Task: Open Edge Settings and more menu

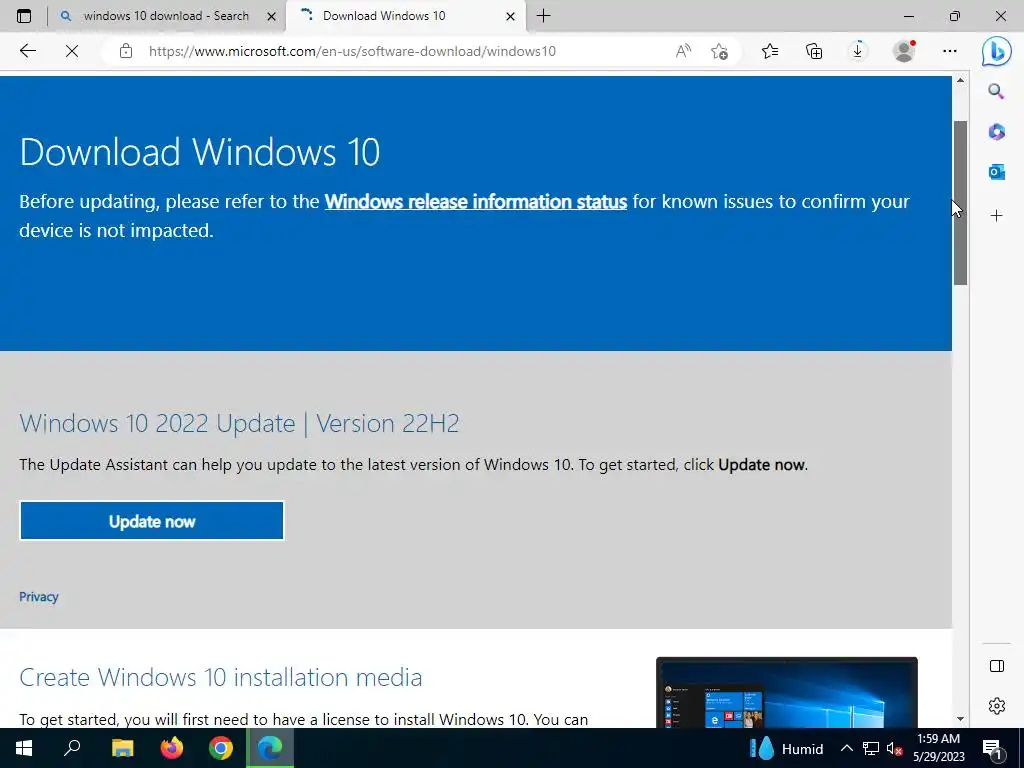Action: tap(950, 51)
